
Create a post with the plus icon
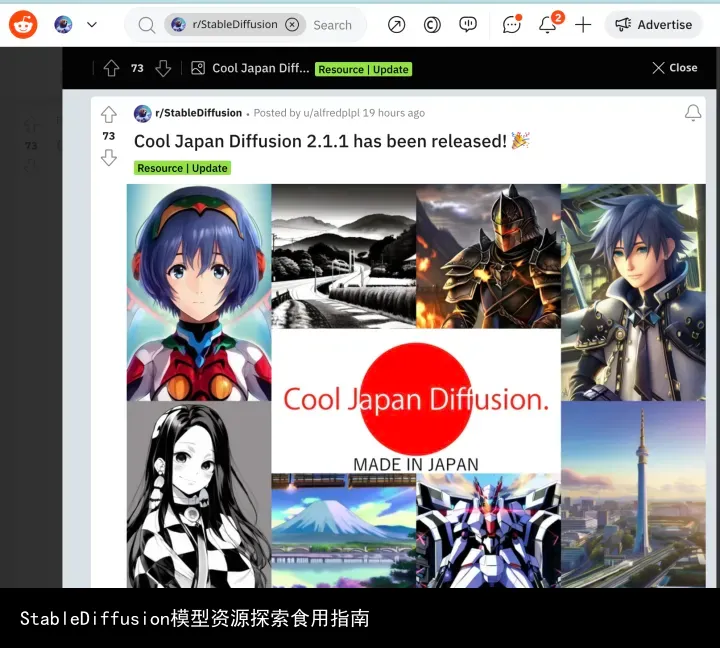coord(583,24)
